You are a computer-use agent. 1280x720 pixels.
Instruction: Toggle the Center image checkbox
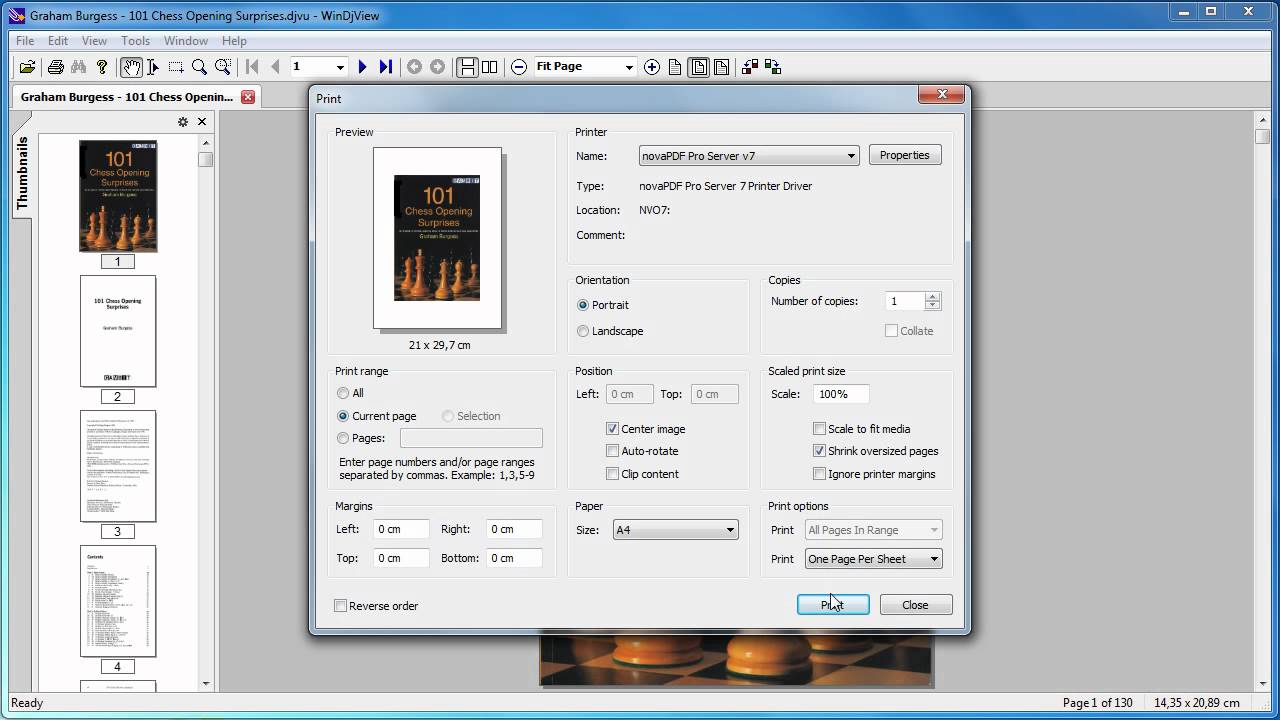[x=613, y=429]
